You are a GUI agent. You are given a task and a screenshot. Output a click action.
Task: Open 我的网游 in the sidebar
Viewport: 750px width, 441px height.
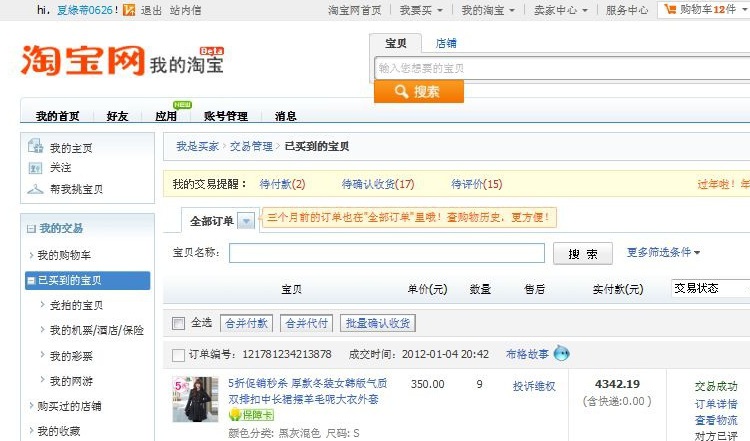point(71,381)
